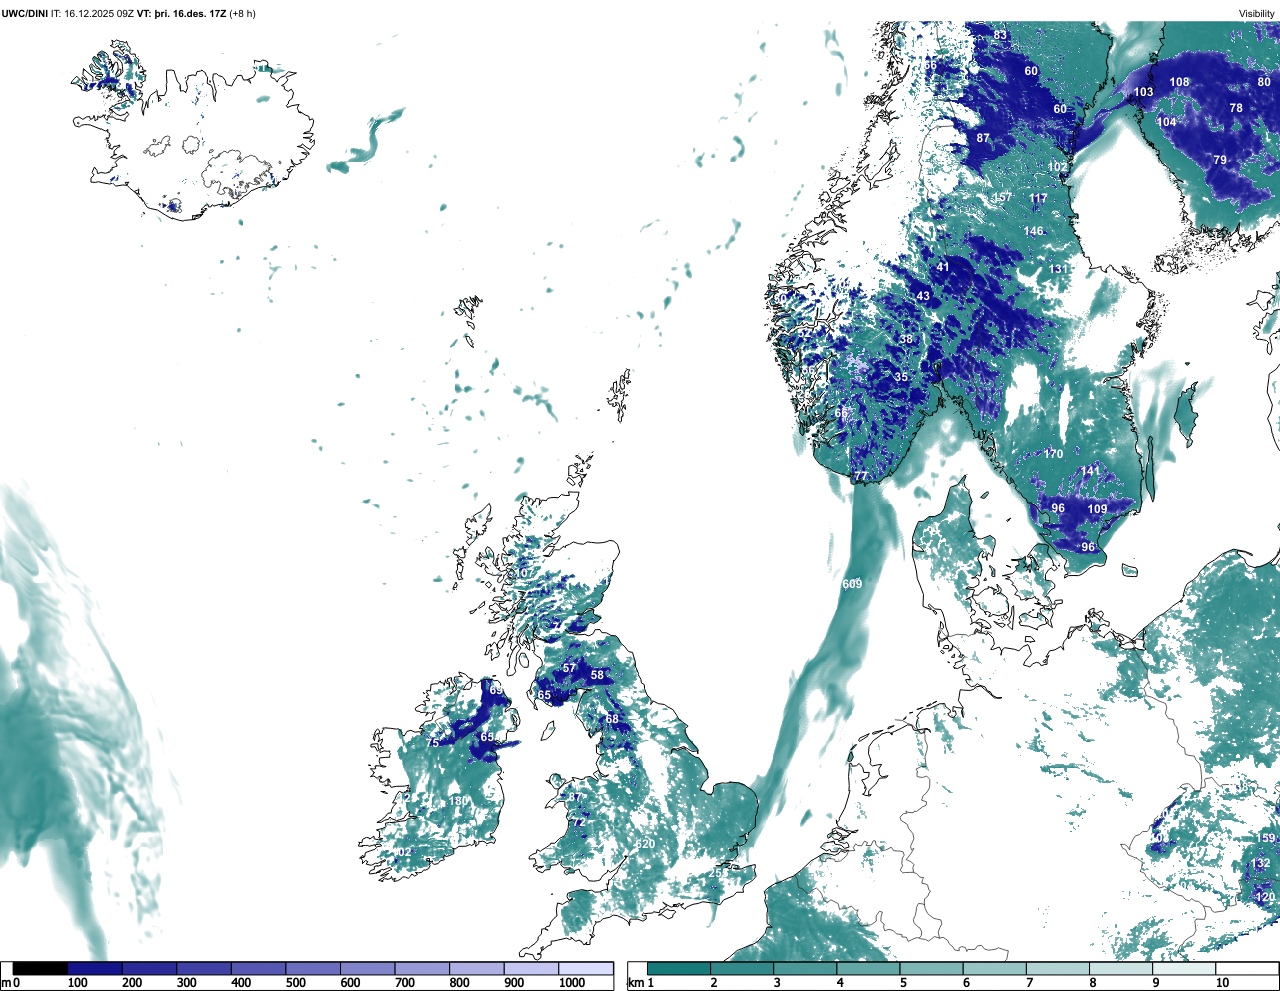Click the '(+8 h)' forecast offset text
The width and height of the screenshot is (1280, 991).
pos(242,14)
